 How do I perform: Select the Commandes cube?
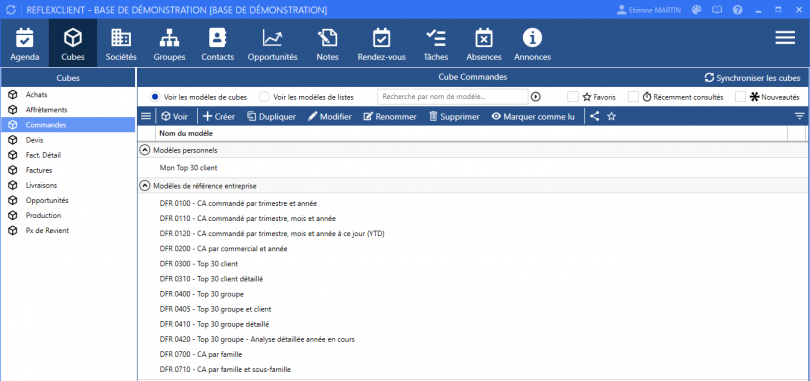[x=68, y=124]
